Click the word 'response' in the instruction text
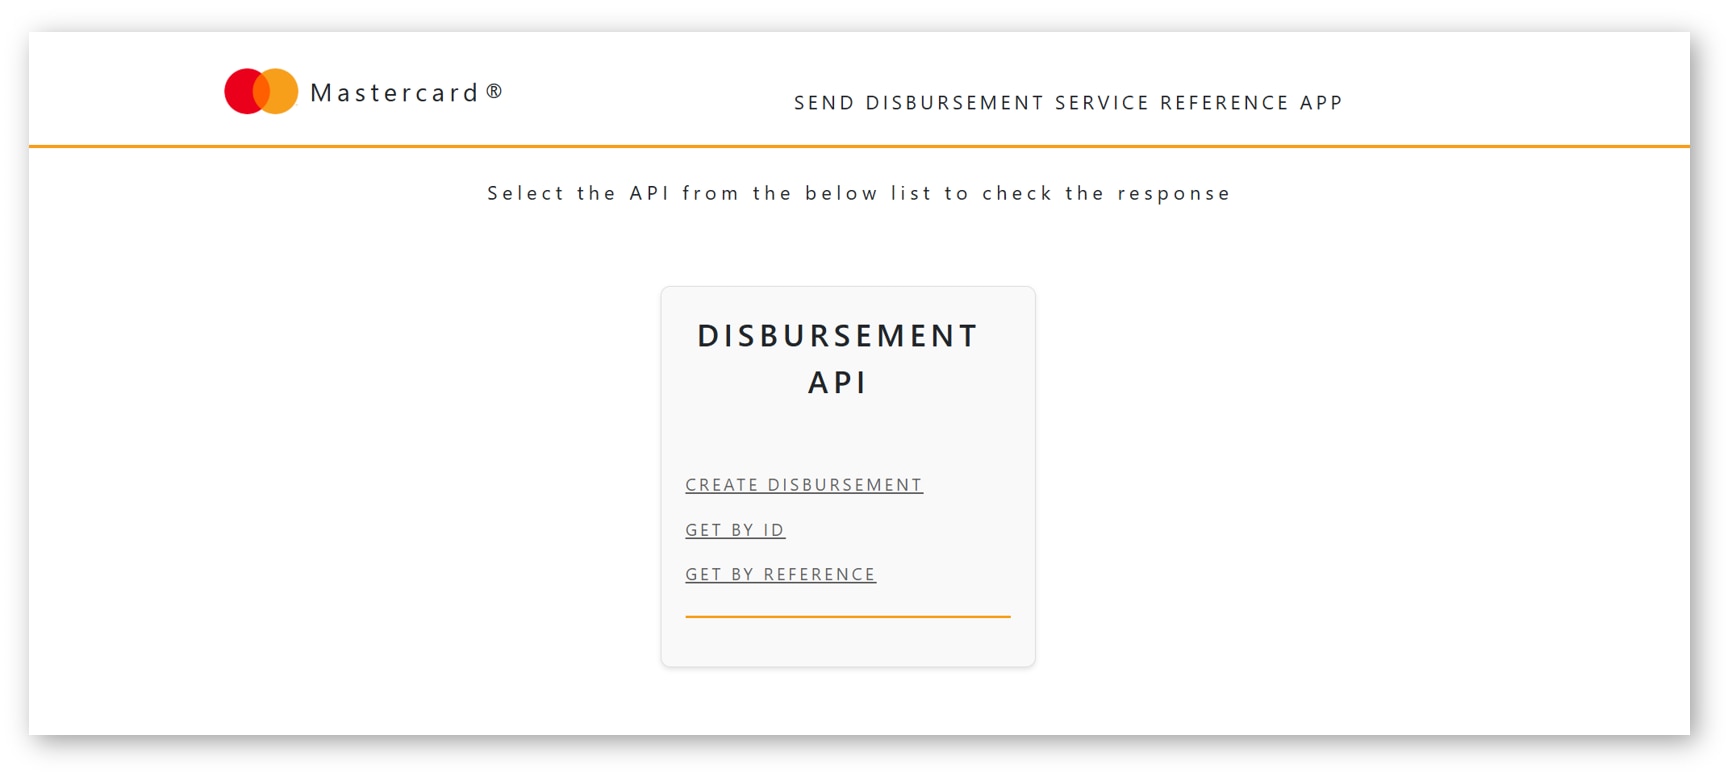1733x781 pixels. click(1173, 193)
